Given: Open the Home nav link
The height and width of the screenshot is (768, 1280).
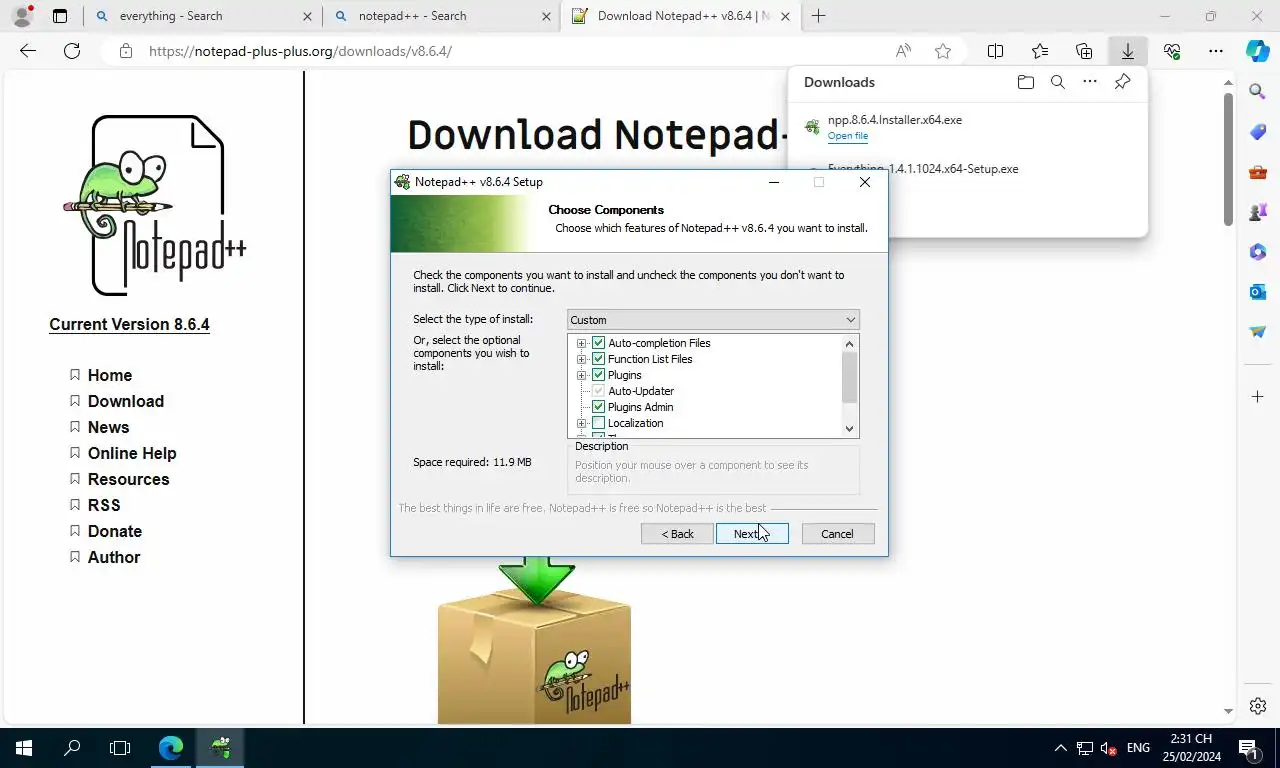Looking at the screenshot, I should 110,375.
